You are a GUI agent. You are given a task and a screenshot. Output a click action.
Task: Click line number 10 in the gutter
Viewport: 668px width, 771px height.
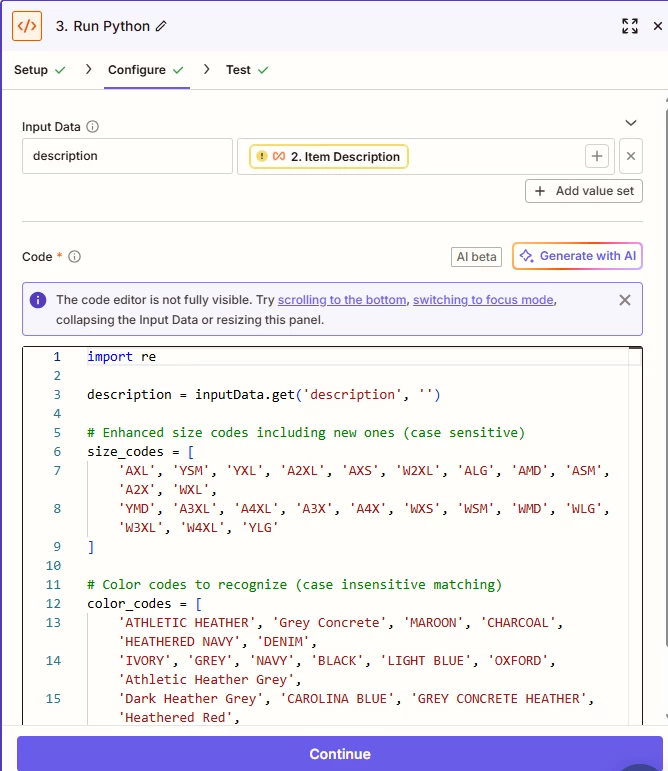(53, 565)
